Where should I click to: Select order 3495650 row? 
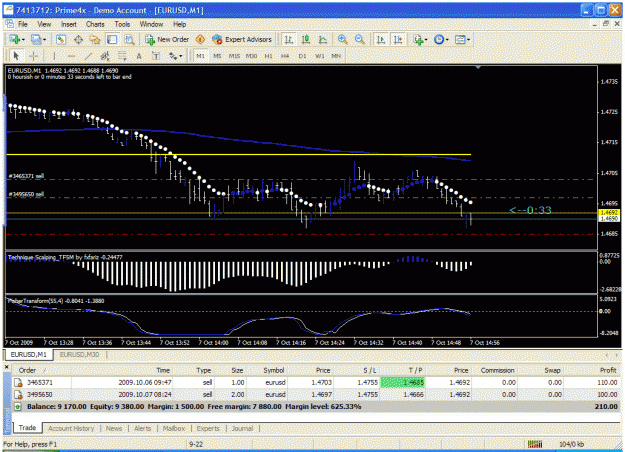click(x=315, y=394)
